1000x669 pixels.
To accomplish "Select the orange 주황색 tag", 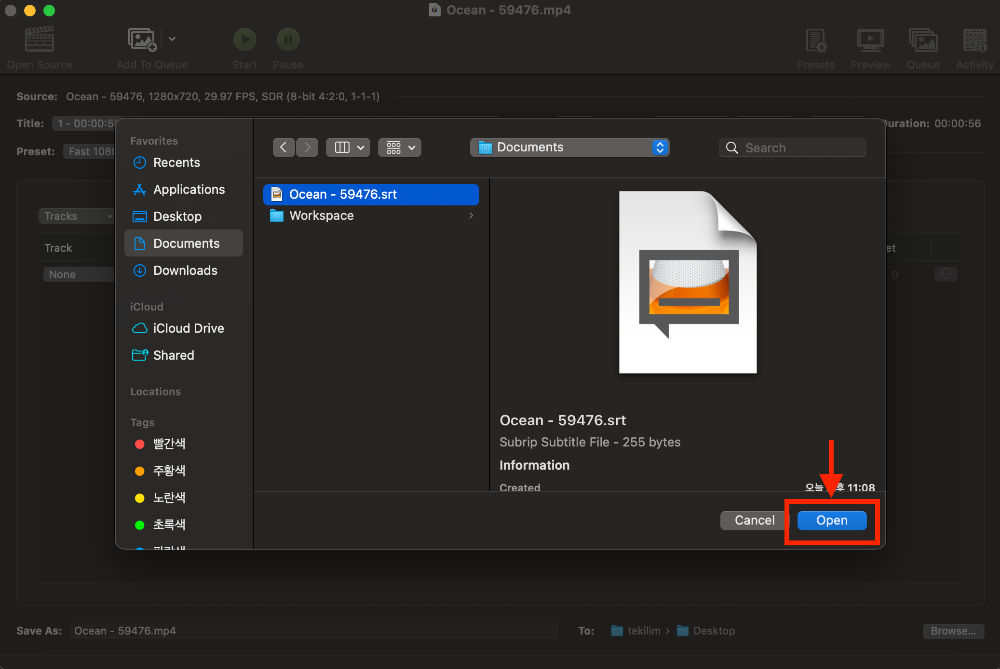I will (169, 471).
